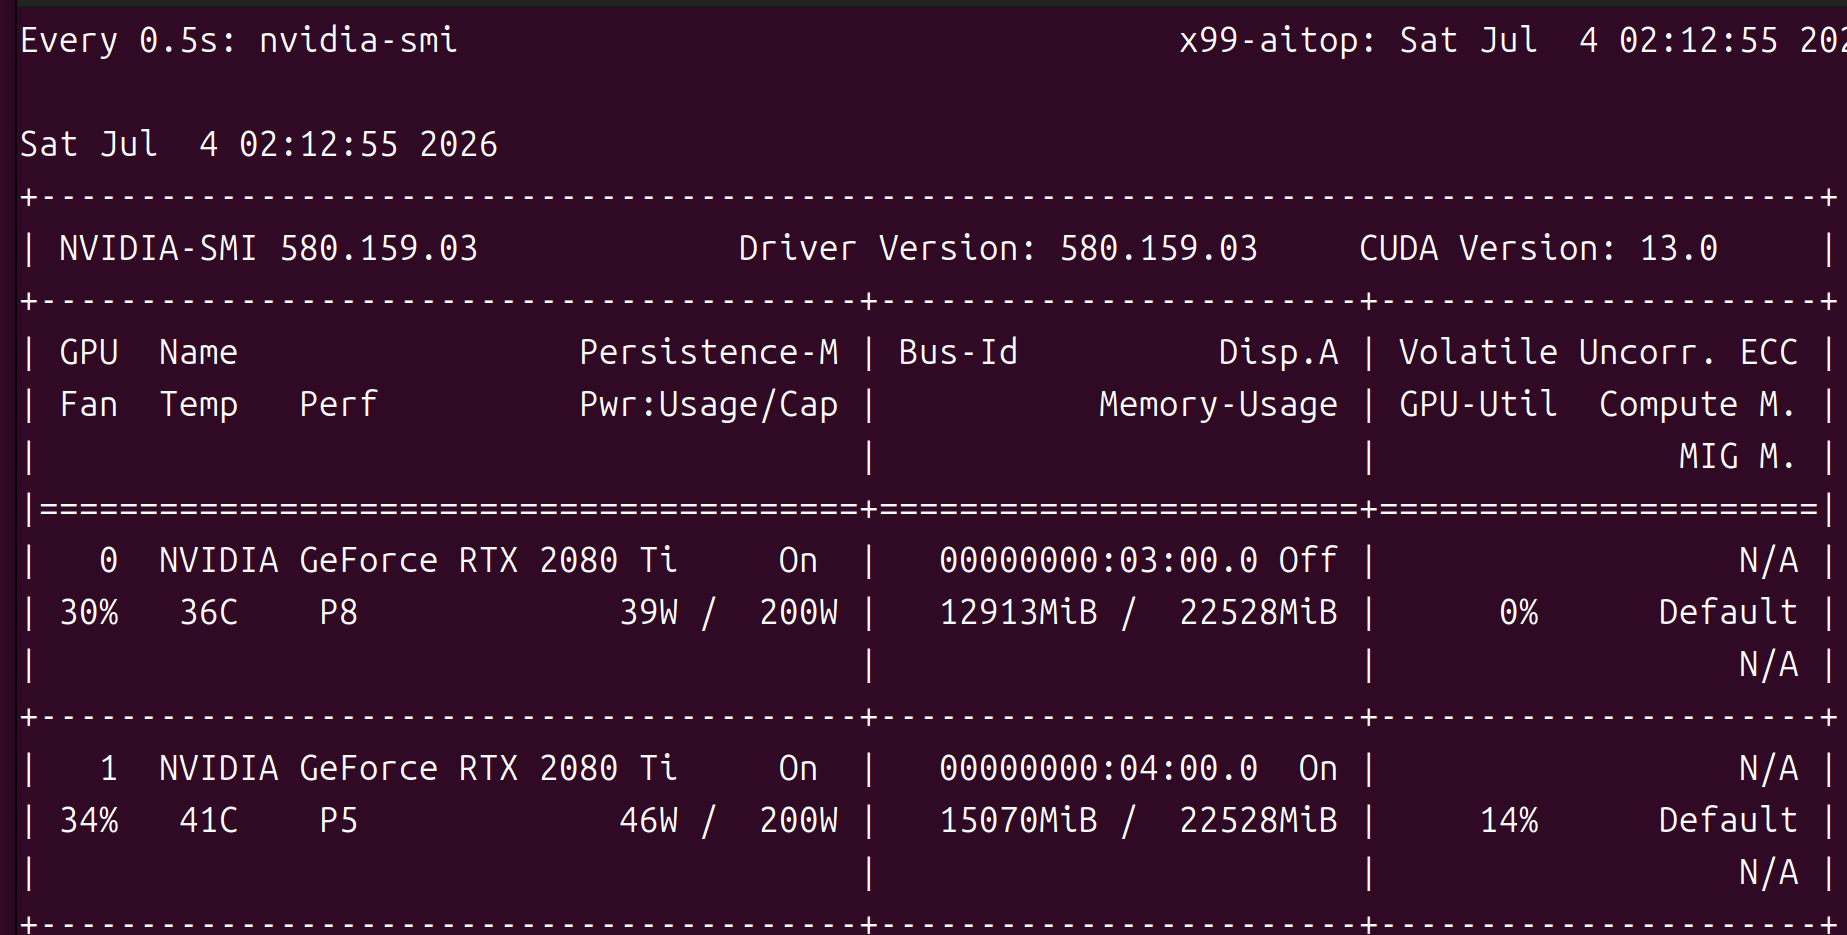Click GPU 1's performance state 'P5'
1847x935 pixels.
coord(338,820)
